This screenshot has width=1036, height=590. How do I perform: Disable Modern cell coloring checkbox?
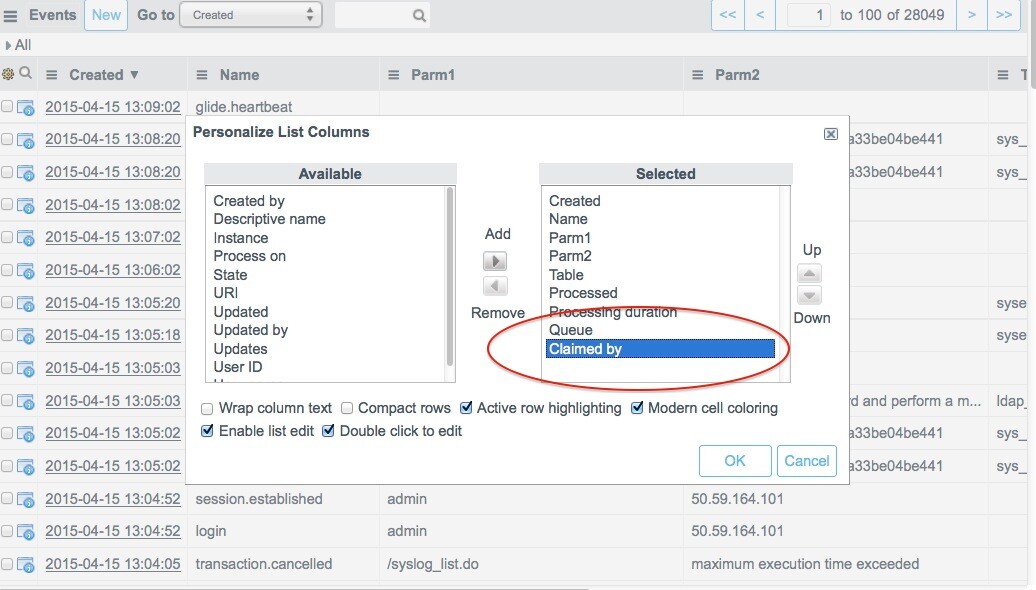coord(637,409)
